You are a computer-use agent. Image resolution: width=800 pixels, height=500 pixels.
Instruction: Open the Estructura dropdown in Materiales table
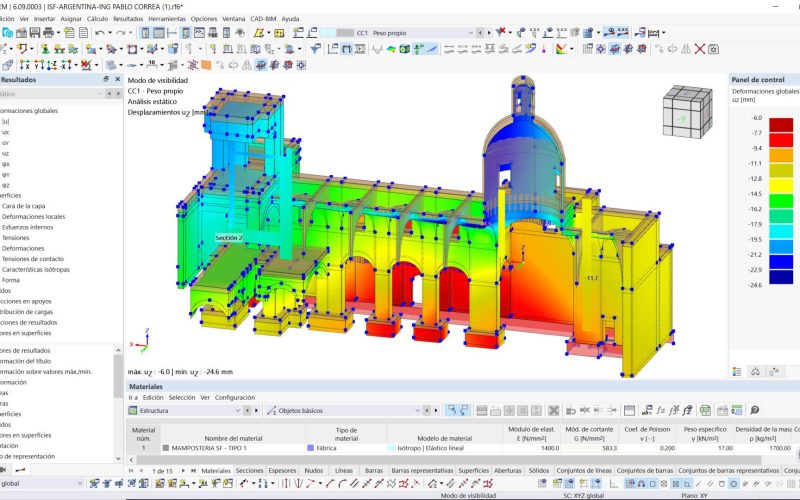coord(237,410)
